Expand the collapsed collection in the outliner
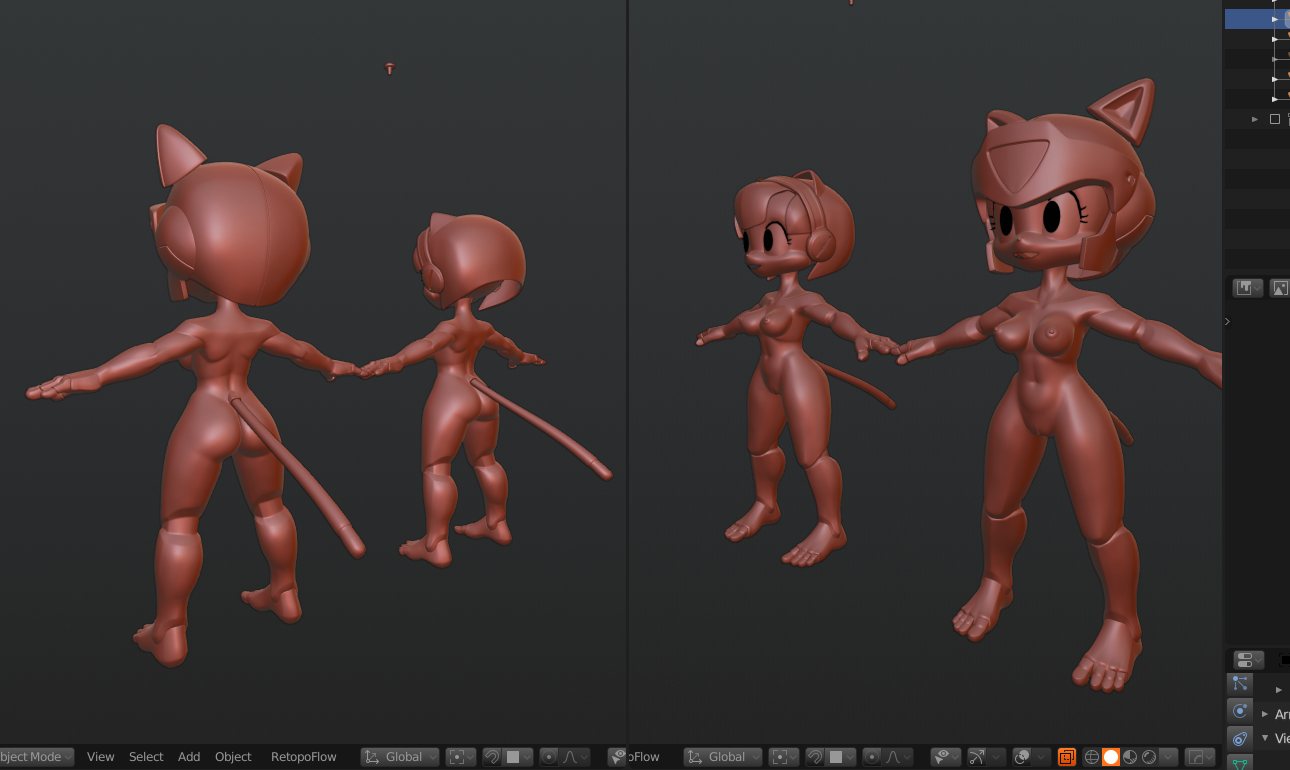 point(1255,119)
